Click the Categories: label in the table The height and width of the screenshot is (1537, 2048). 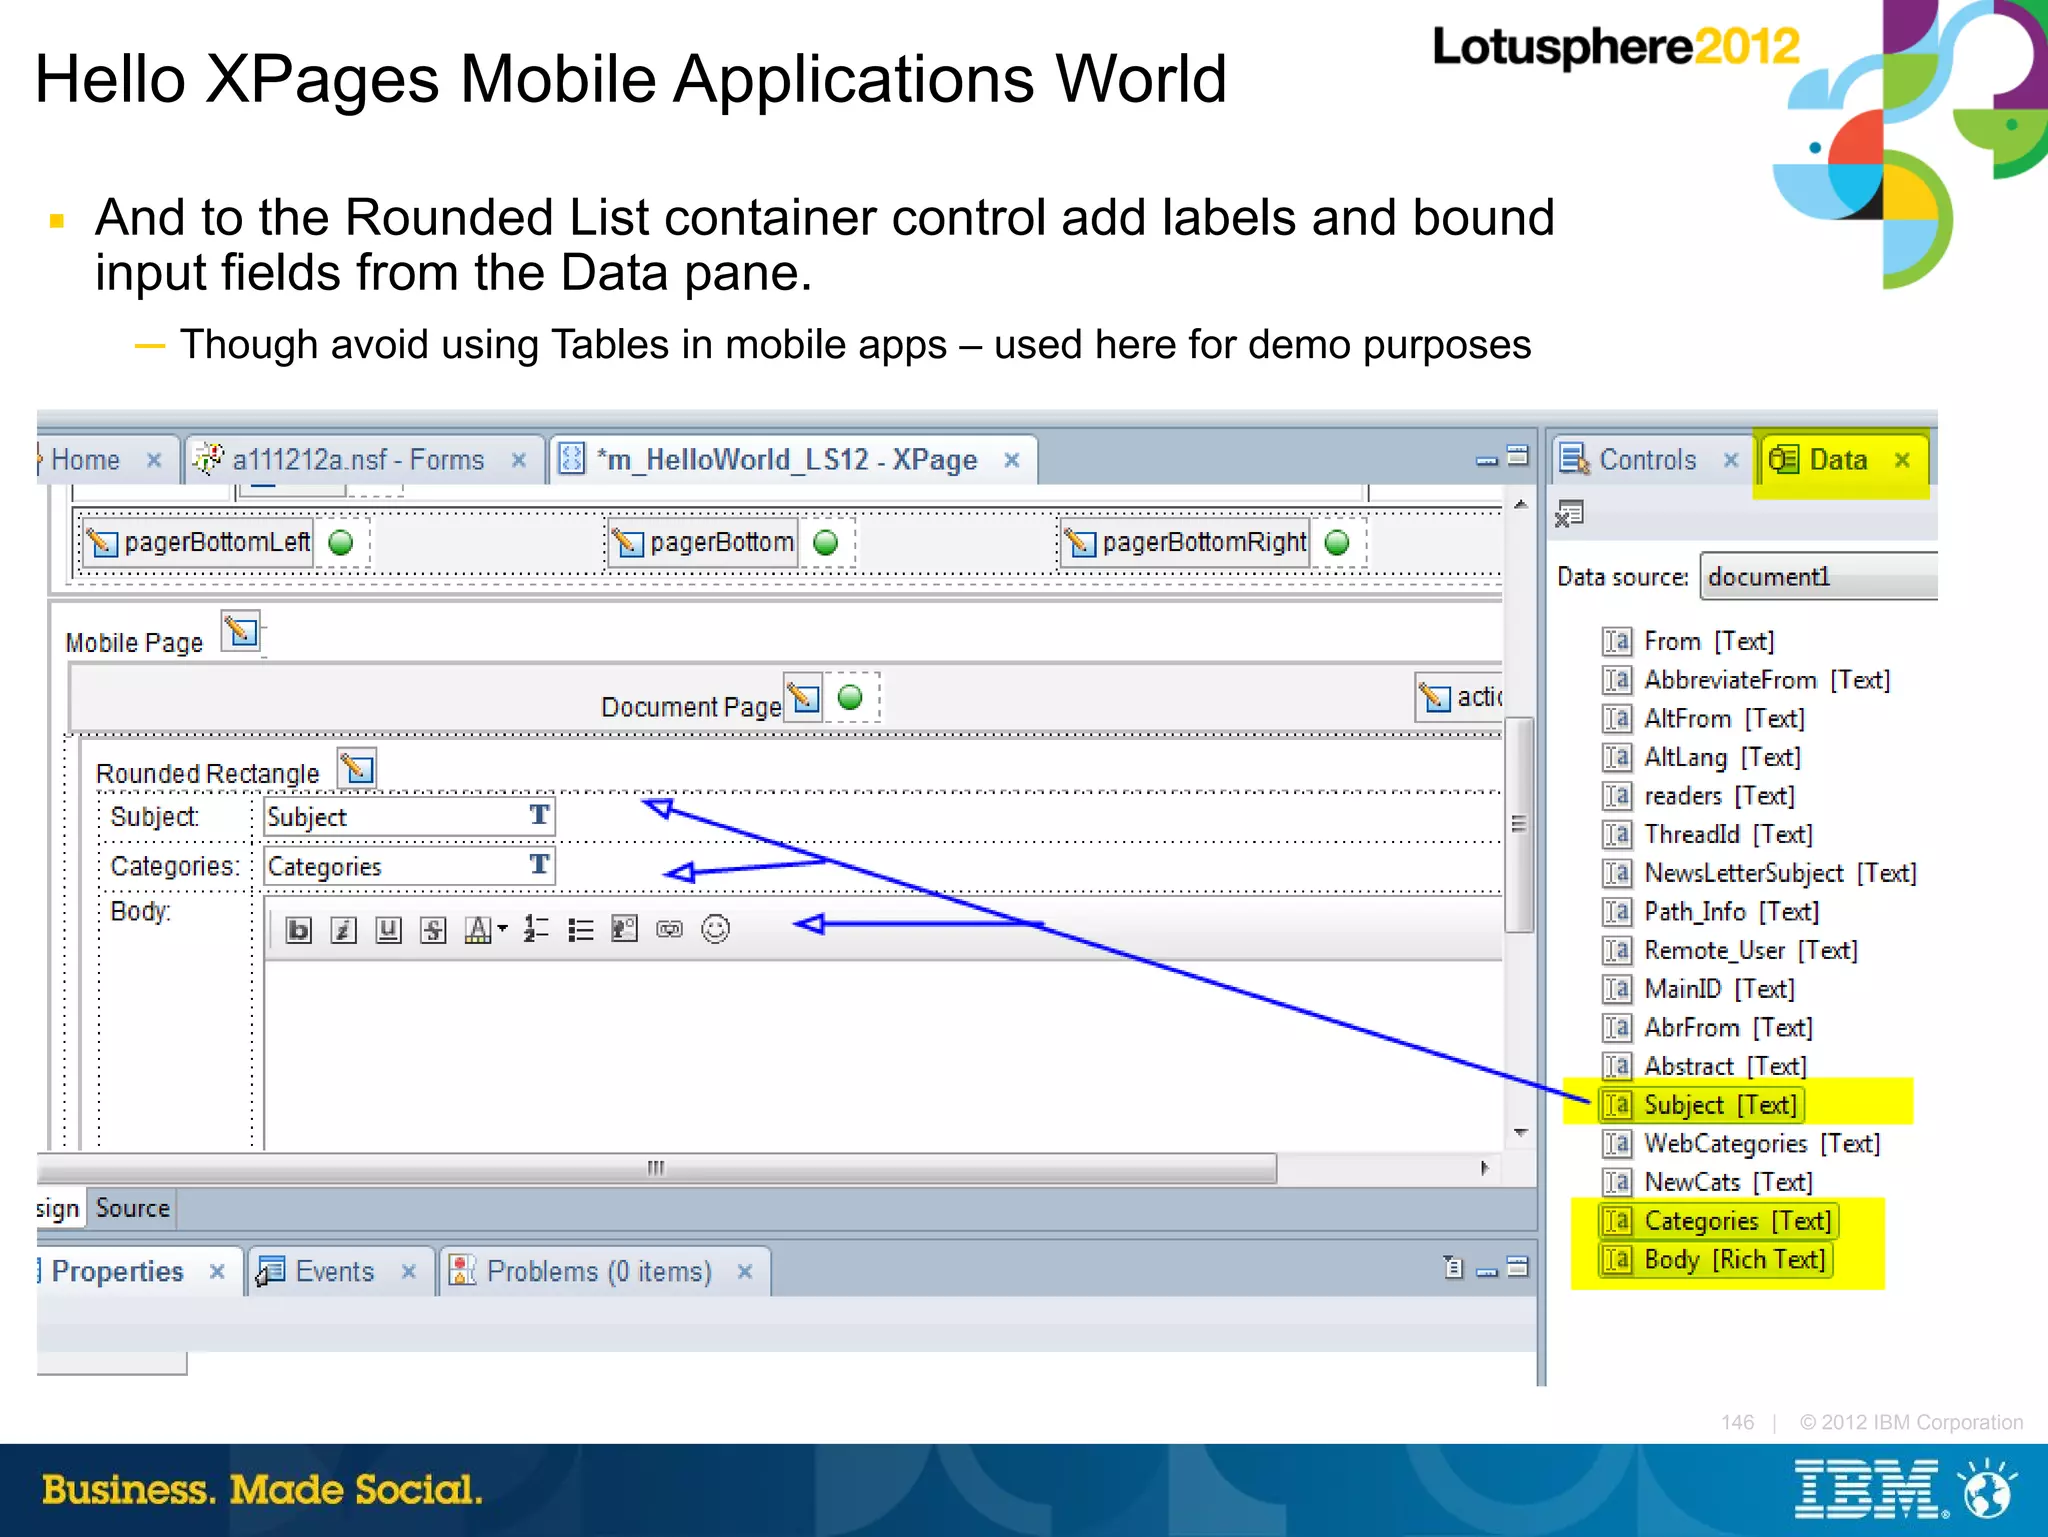(175, 866)
